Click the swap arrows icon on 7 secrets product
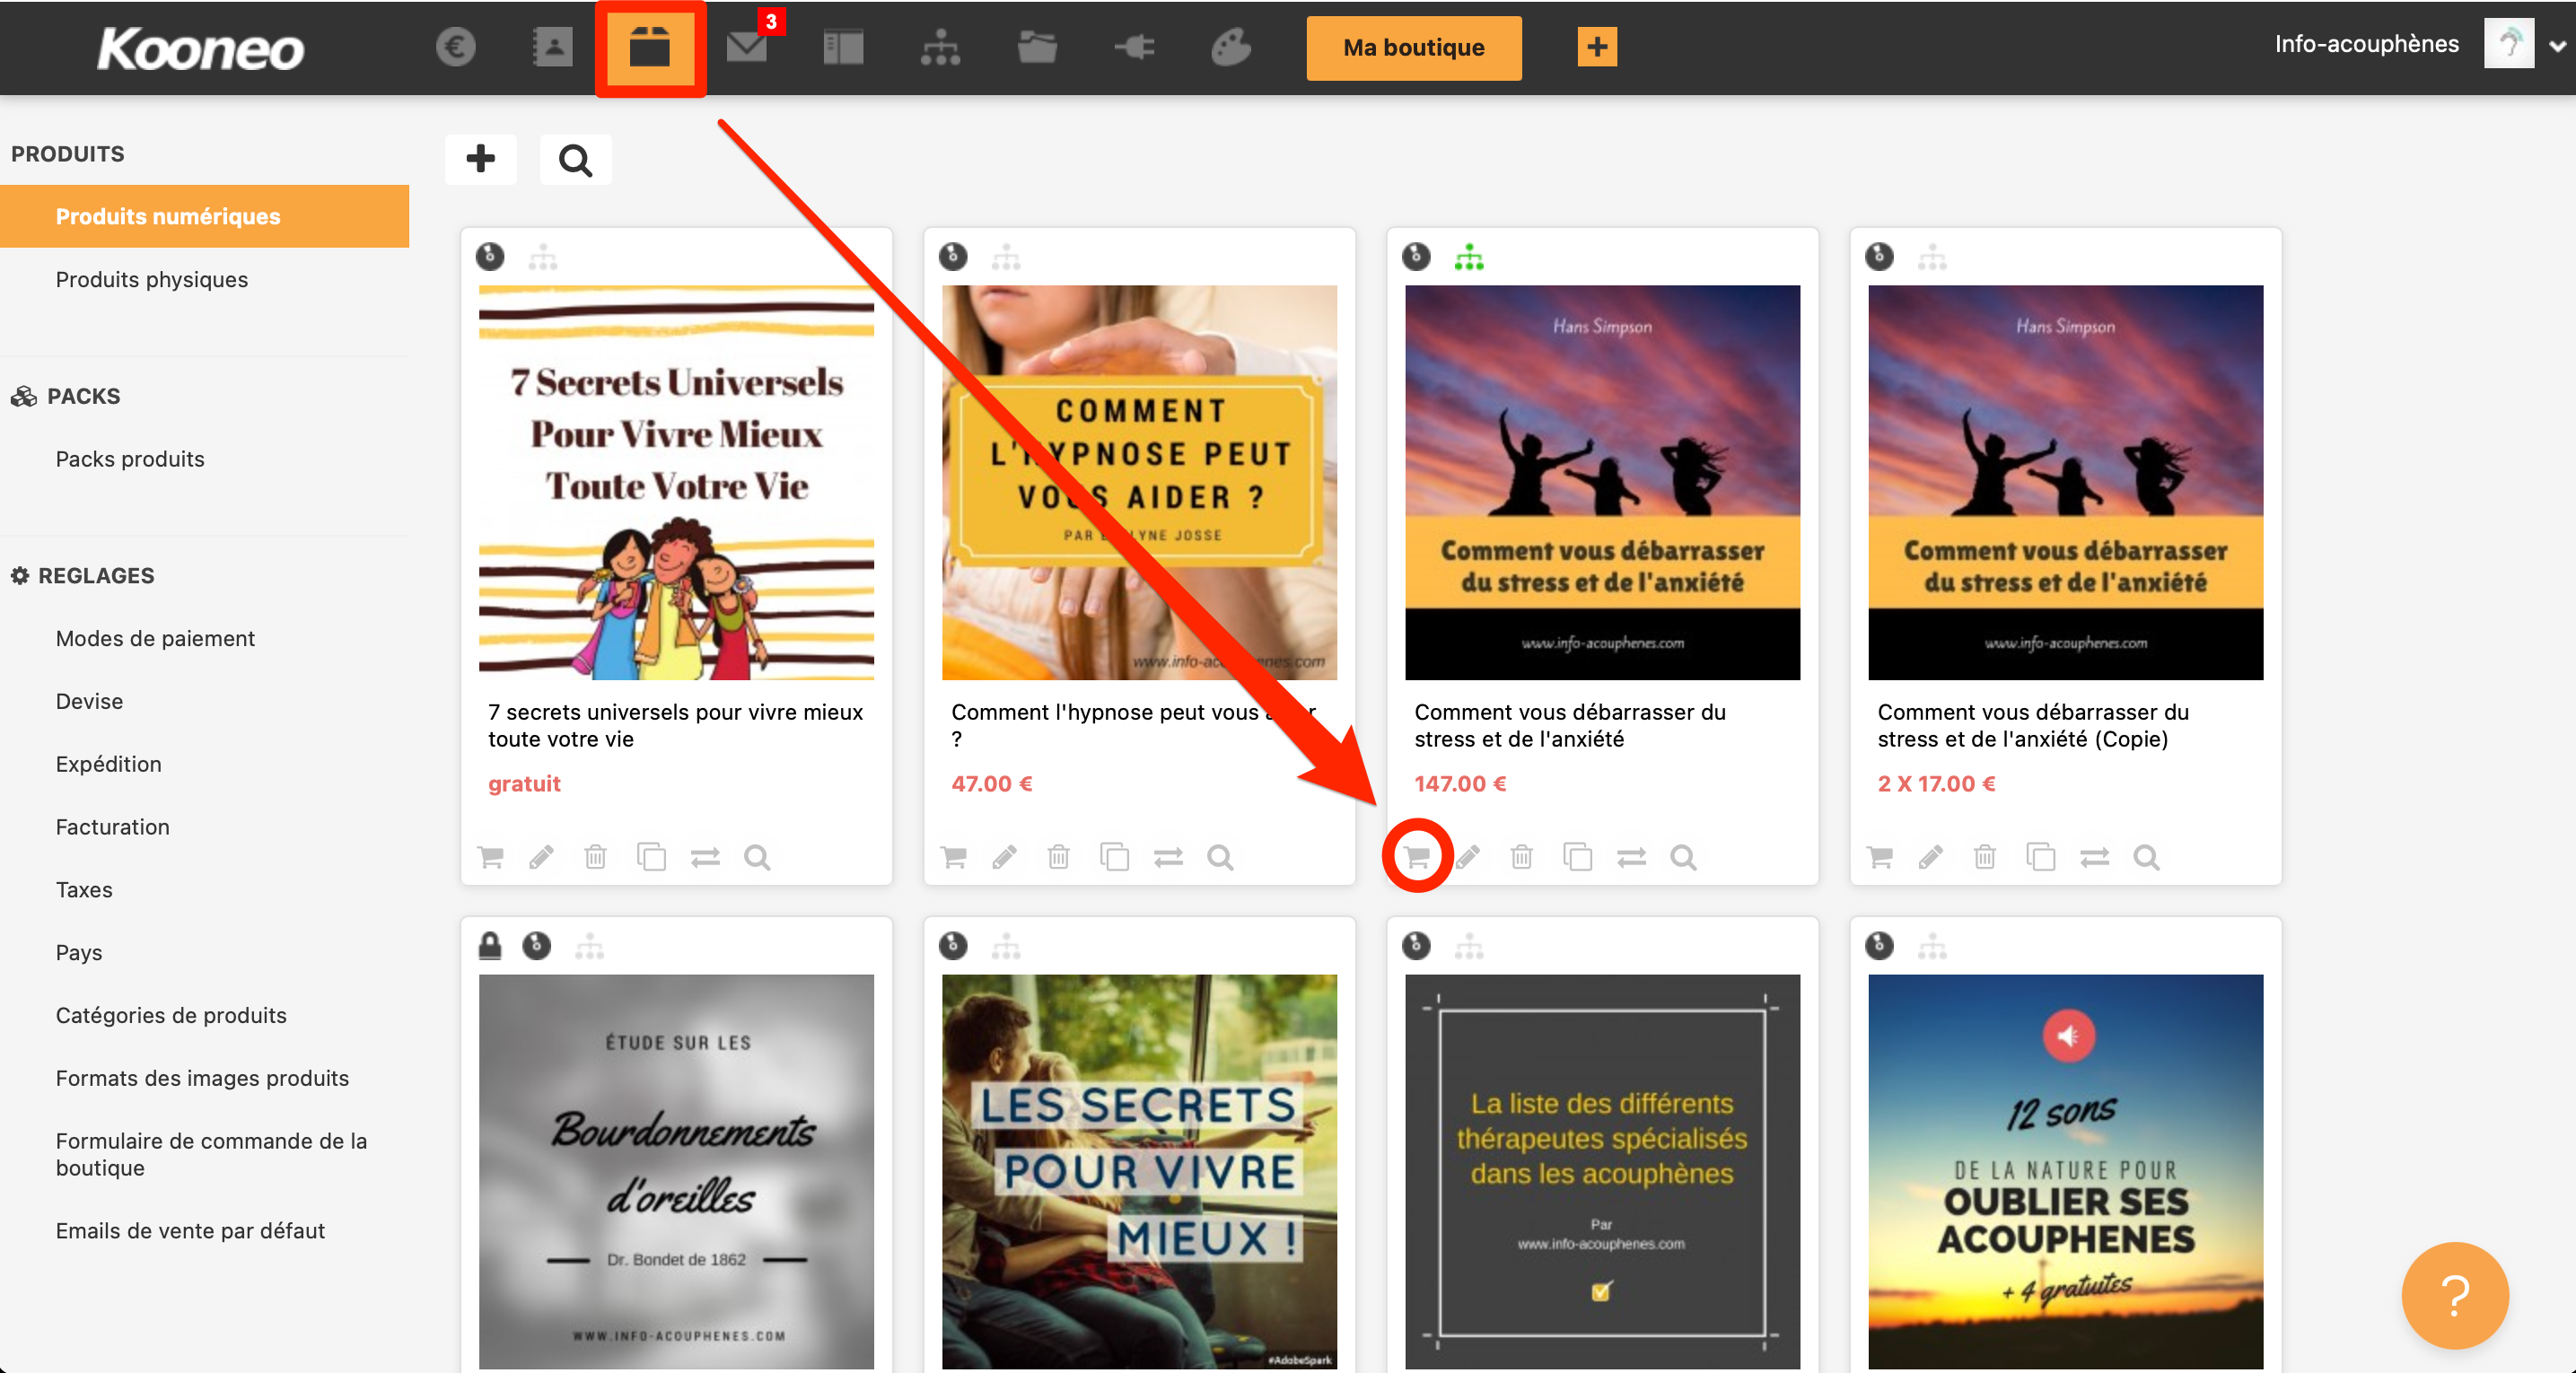Image resolution: width=2576 pixels, height=1373 pixels. (705, 857)
